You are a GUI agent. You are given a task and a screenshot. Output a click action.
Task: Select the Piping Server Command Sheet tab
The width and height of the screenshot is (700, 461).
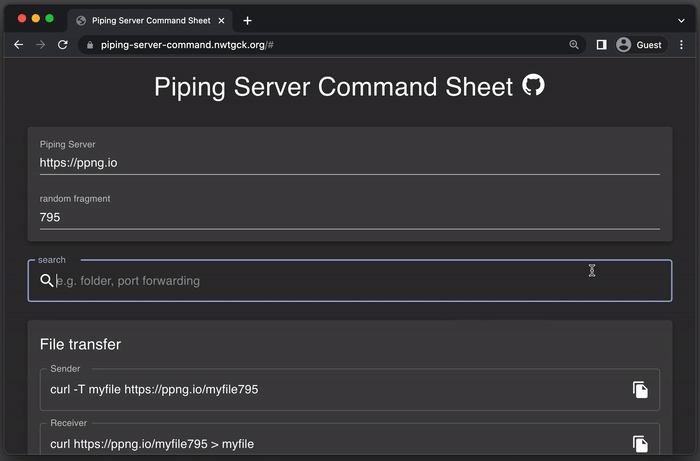click(150, 20)
